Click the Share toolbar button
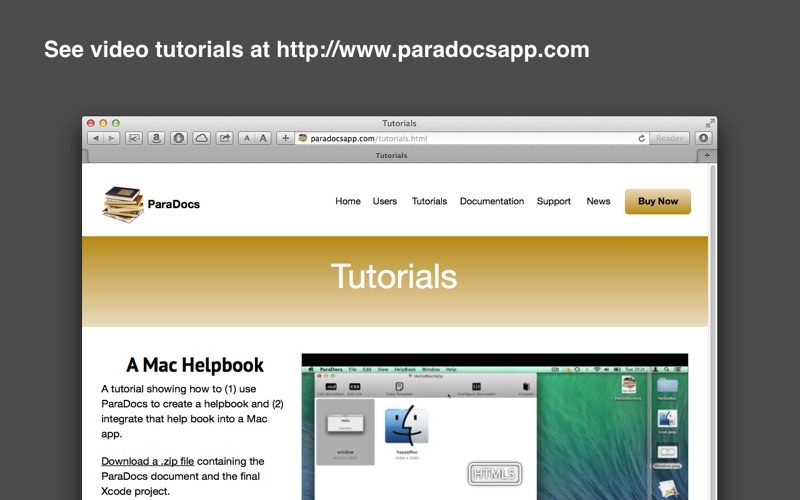The image size is (800, 500). pyautogui.click(x=224, y=138)
